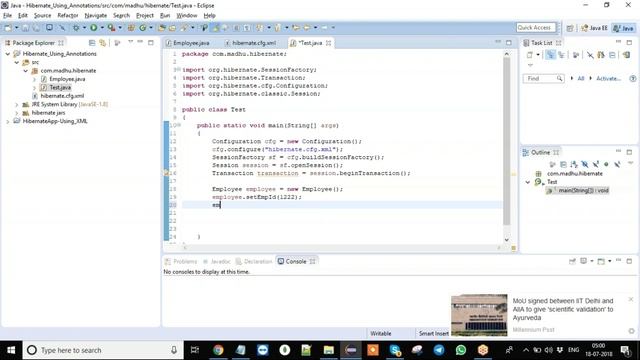Open Telegram from the taskbar
This screenshot has height=360, width=640.
tap(439, 350)
